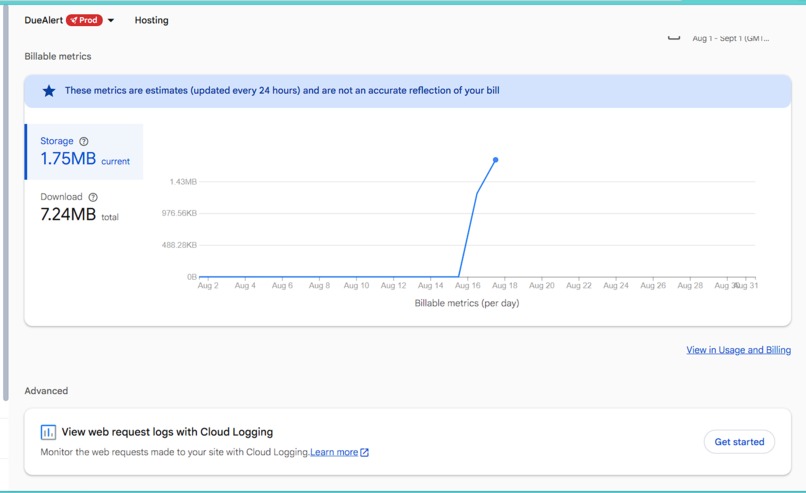Click the chart's final data point dot

click(496, 160)
